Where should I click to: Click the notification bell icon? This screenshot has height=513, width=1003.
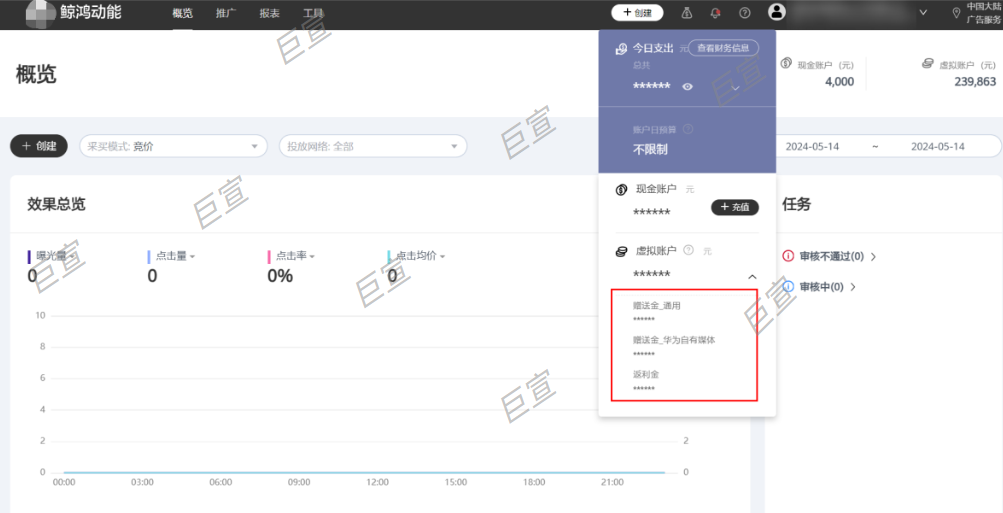click(716, 13)
